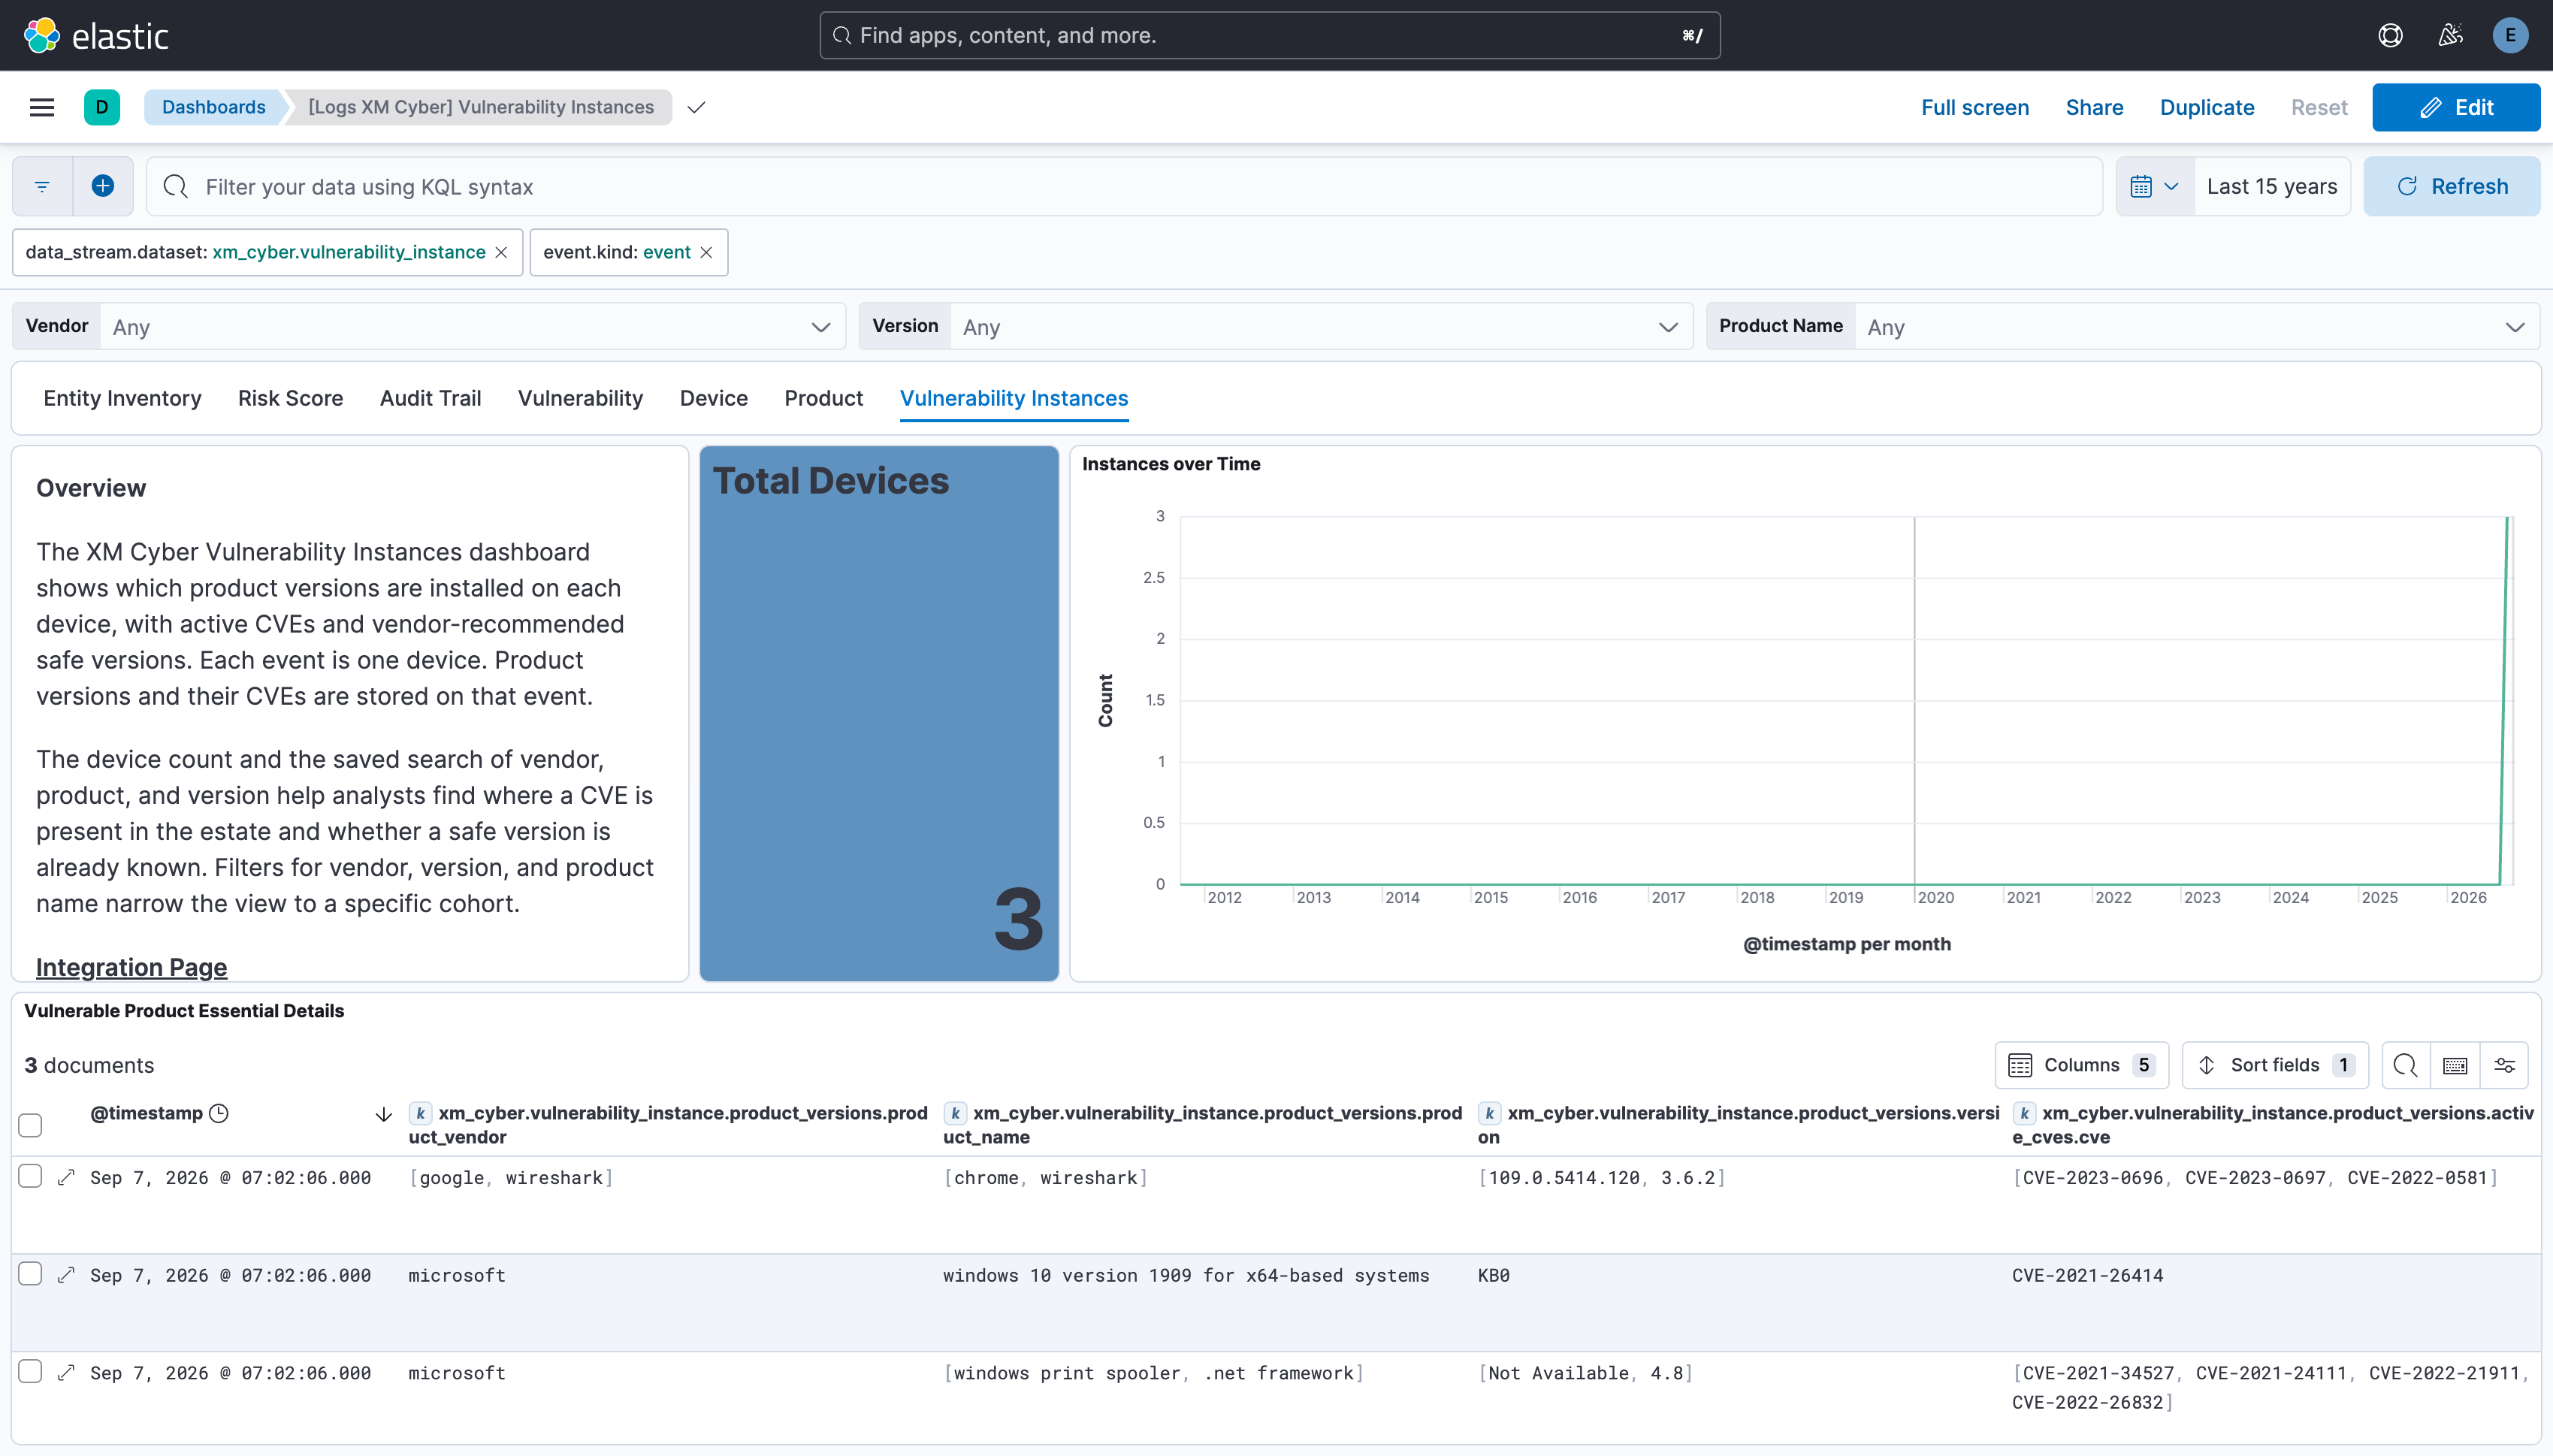Viewport: 2553px width, 1456px height.
Task: Remove the event.kind filter pill
Action: [x=706, y=252]
